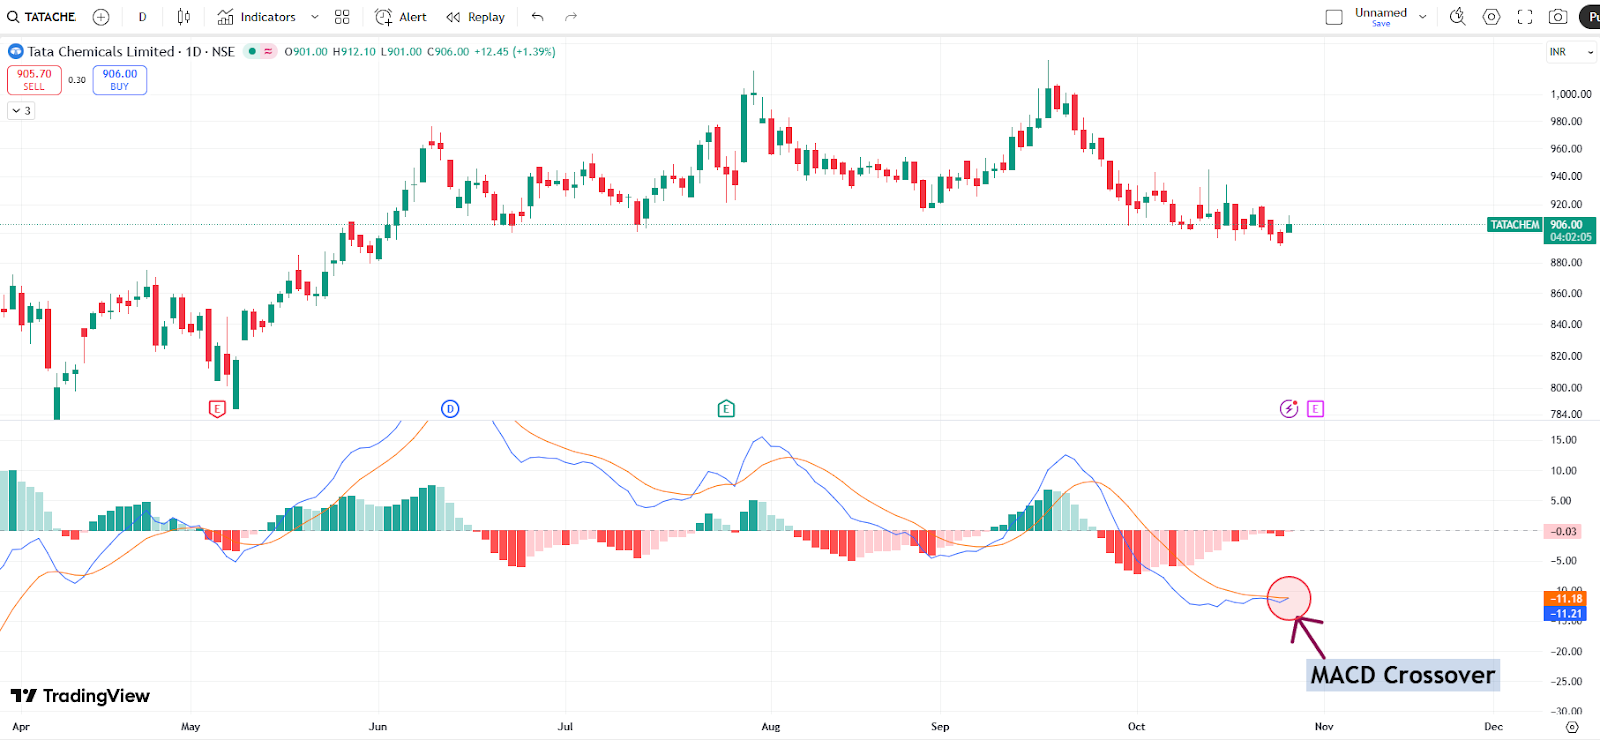Start bar Replay mode
The width and height of the screenshot is (1600, 740).
[475, 17]
